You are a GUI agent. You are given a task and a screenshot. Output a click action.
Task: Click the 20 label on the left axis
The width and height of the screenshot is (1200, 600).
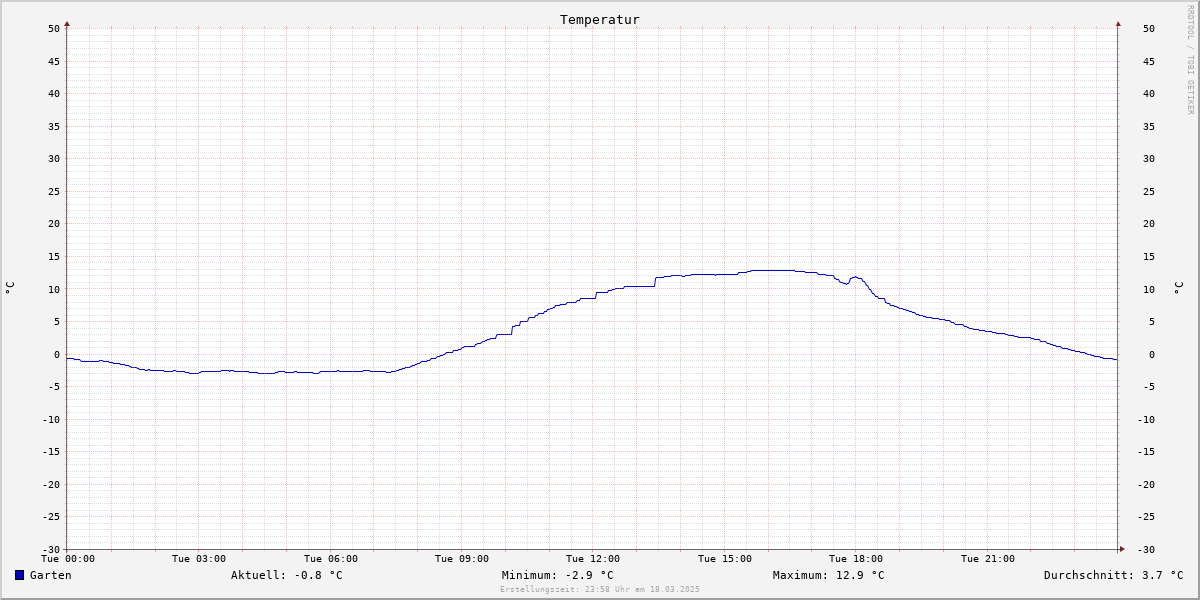54,224
